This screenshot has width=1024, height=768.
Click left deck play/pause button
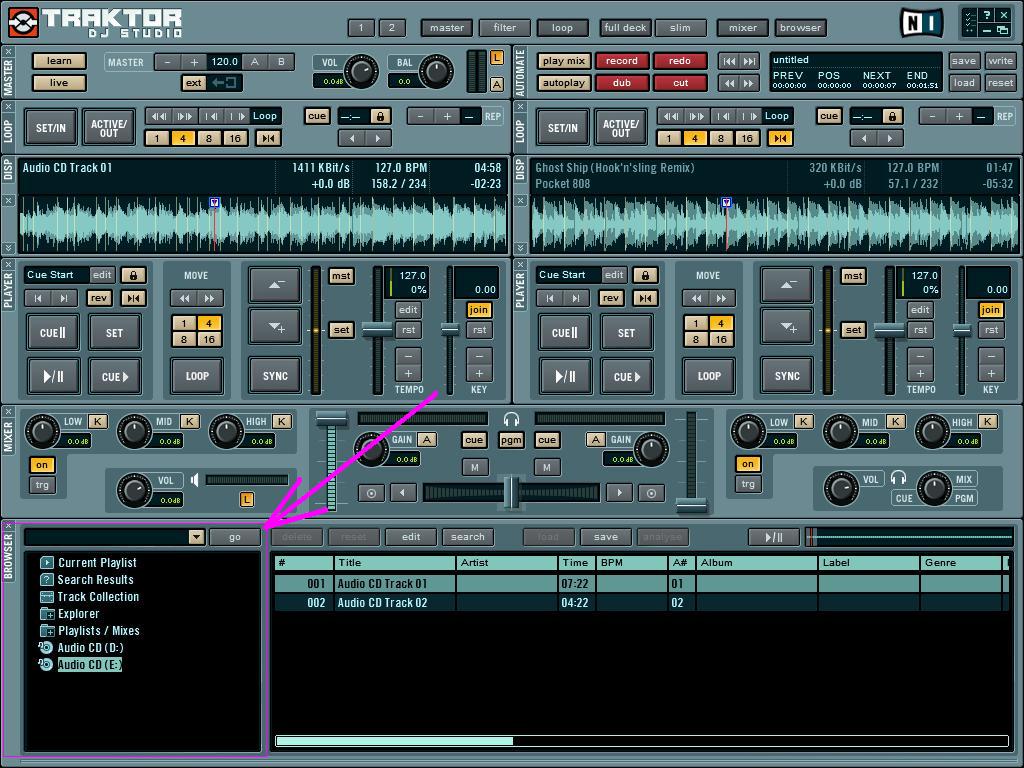tap(53, 376)
